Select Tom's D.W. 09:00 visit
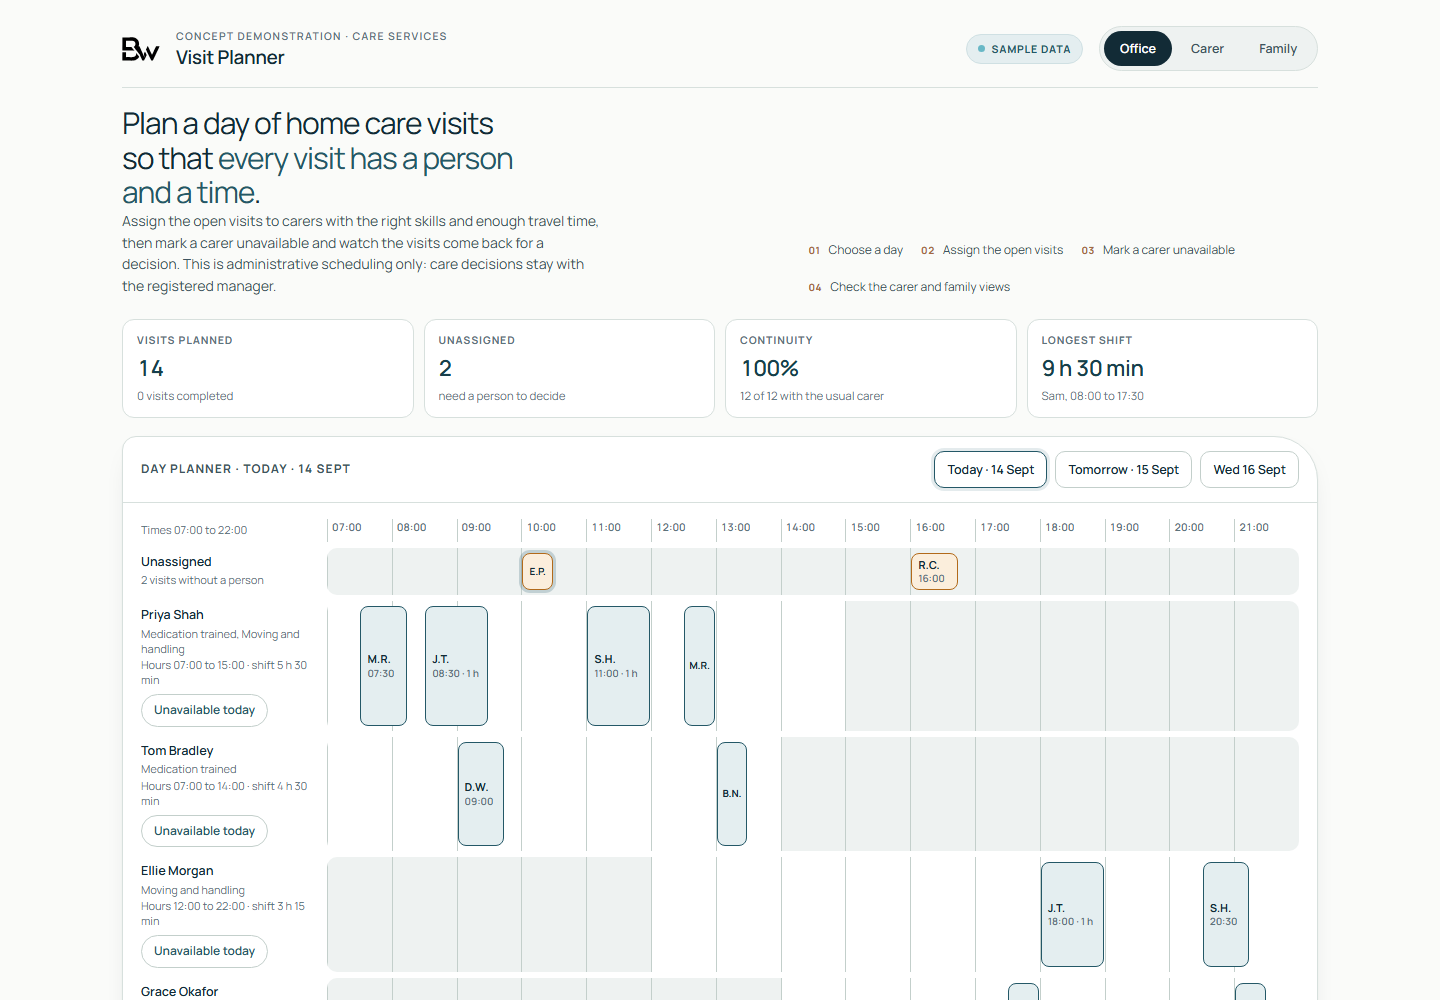The image size is (1440, 1000). (x=480, y=794)
